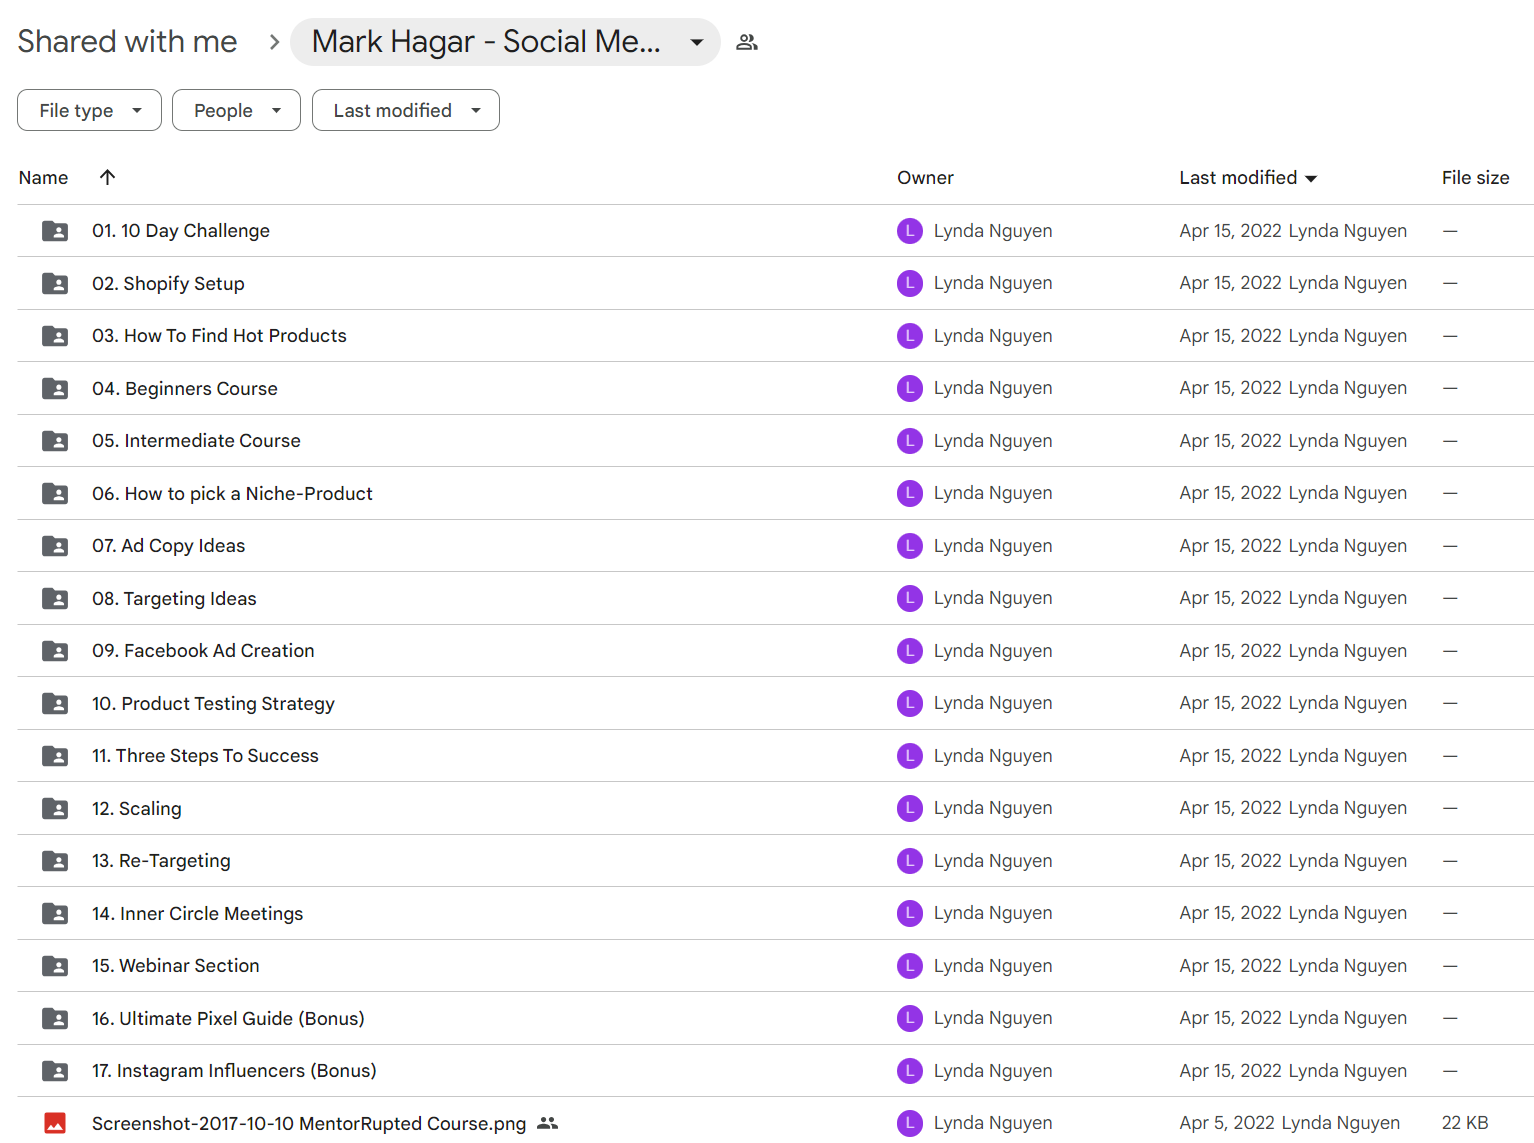Open the Last modified filter dropdown
The width and height of the screenshot is (1534, 1143).
[405, 110]
